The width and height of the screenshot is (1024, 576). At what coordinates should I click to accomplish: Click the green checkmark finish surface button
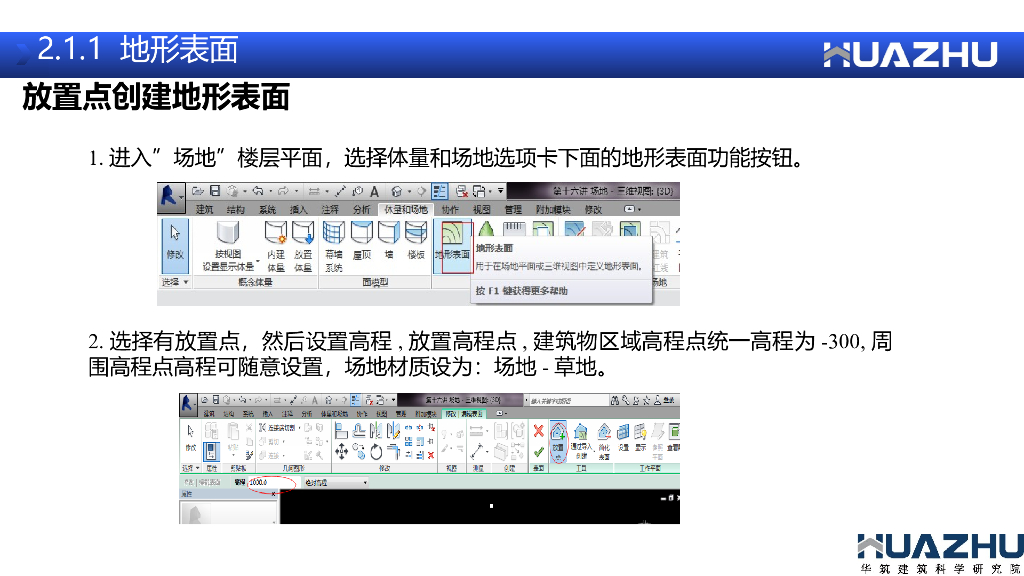click(x=539, y=452)
